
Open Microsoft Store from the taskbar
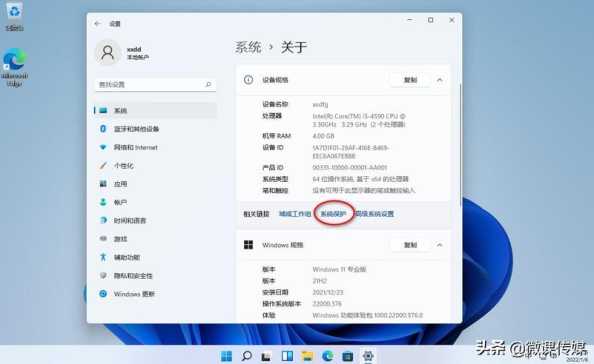(348, 356)
